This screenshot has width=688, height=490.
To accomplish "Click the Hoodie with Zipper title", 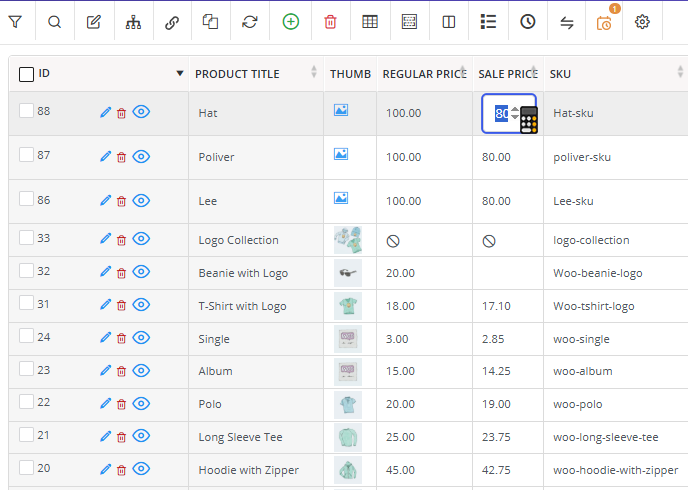I will pos(248,470).
